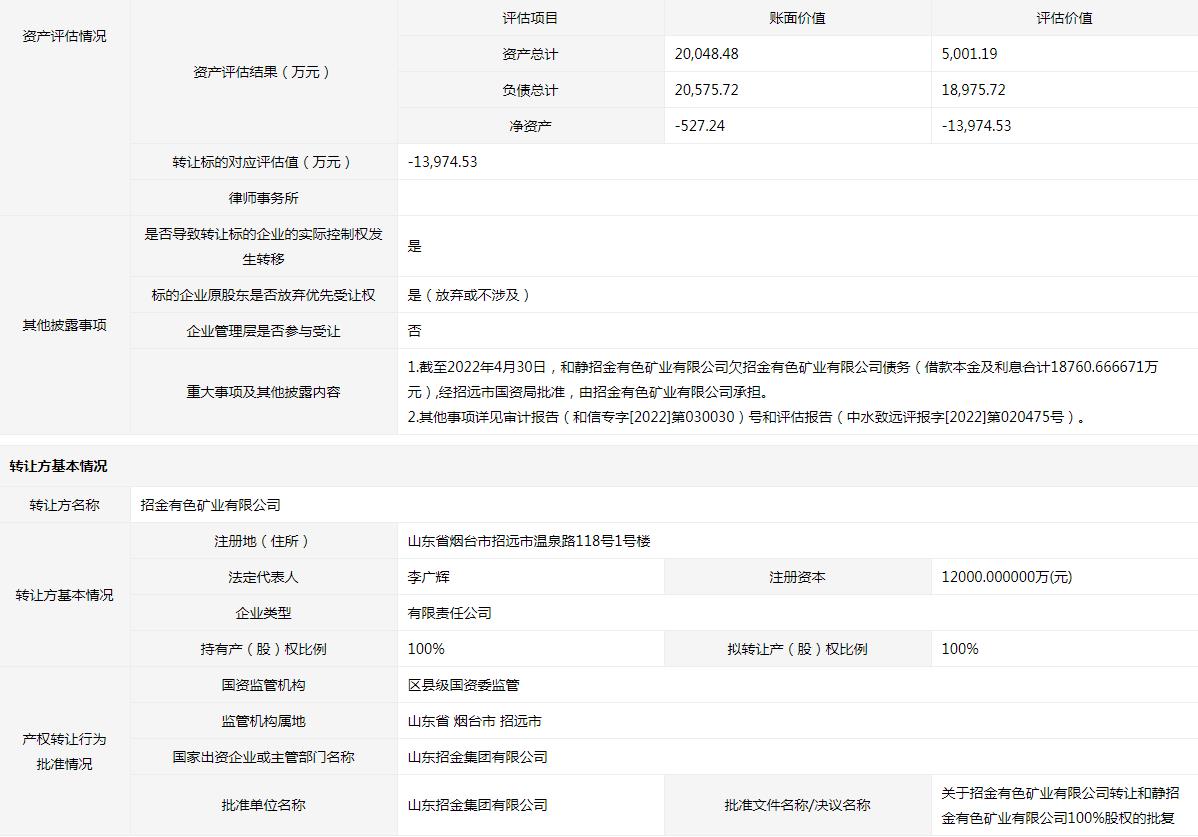Click the 净资产 appraised value -13,974.53
This screenshot has height=837, width=1198.
pos(976,126)
